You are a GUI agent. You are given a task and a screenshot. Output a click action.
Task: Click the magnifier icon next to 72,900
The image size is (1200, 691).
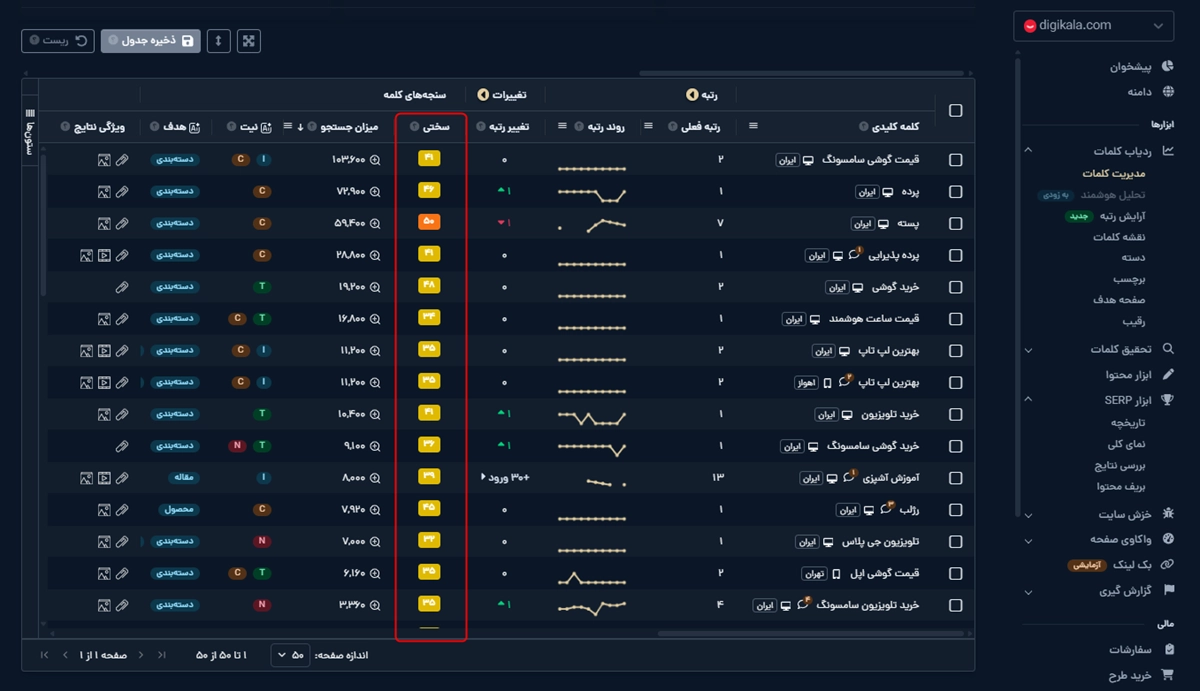[376, 192]
